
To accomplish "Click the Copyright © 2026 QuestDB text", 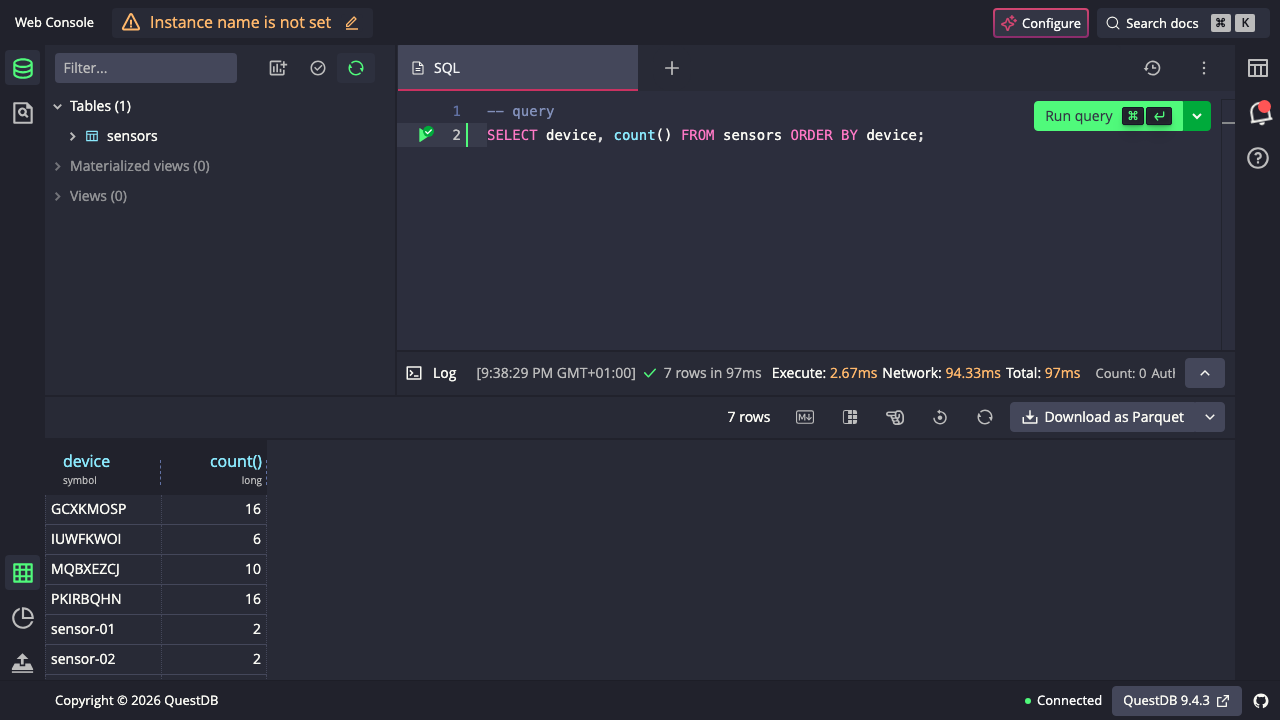I will tap(136, 701).
